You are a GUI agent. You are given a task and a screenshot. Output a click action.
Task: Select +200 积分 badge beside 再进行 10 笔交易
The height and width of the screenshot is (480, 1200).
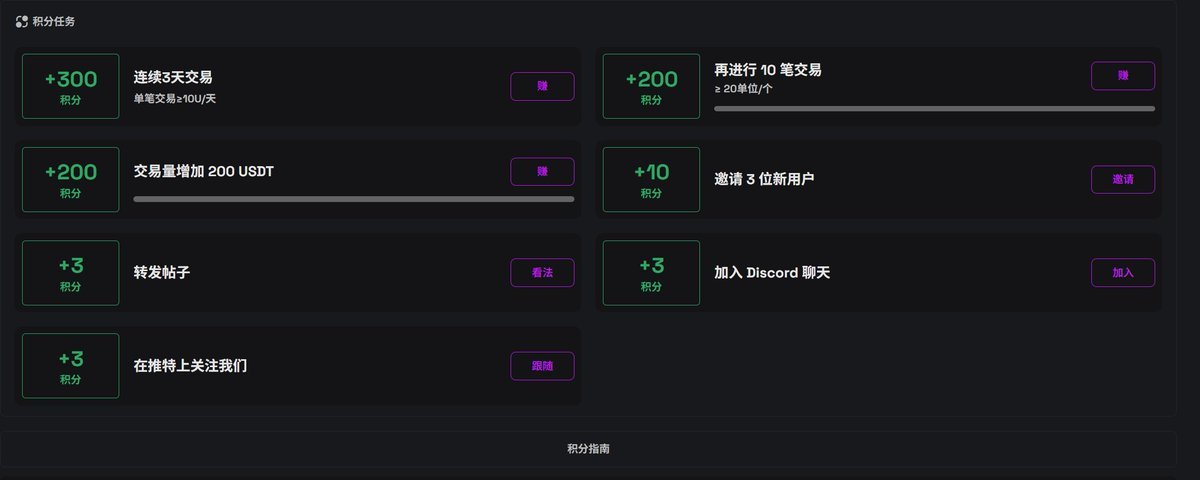click(x=651, y=86)
